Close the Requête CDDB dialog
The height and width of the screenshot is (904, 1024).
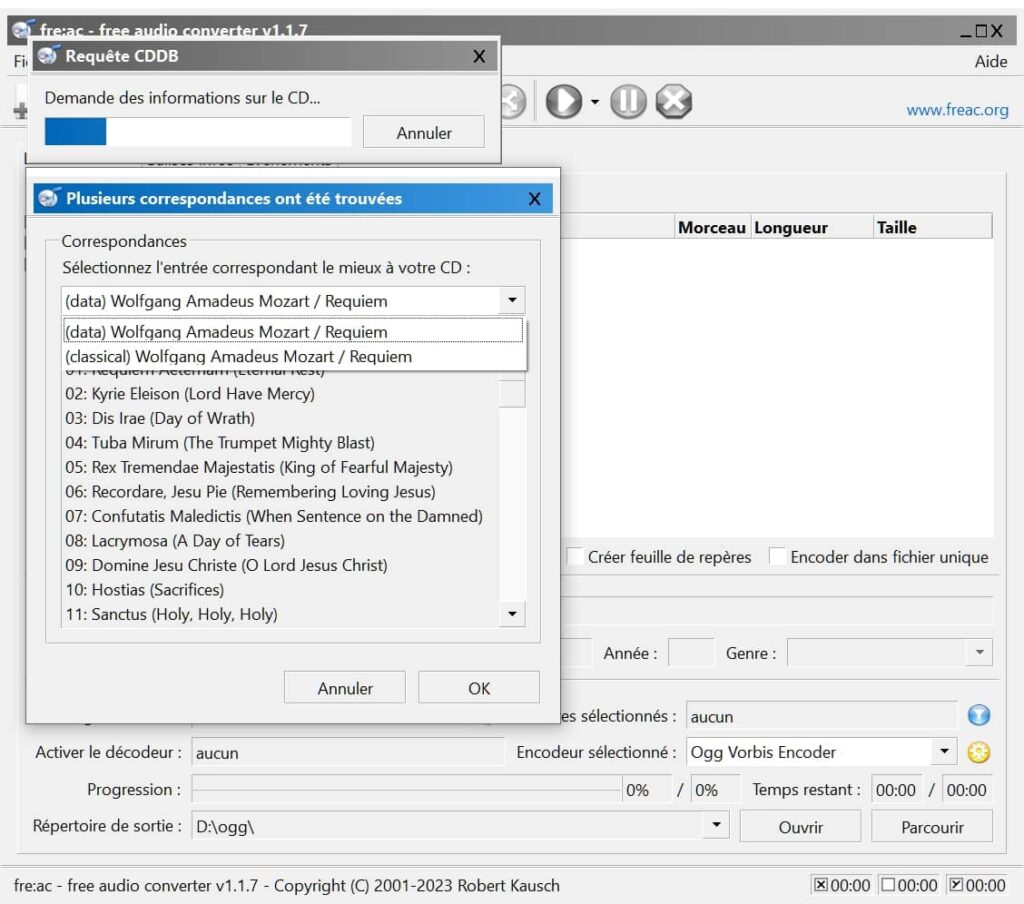coord(479,57)
